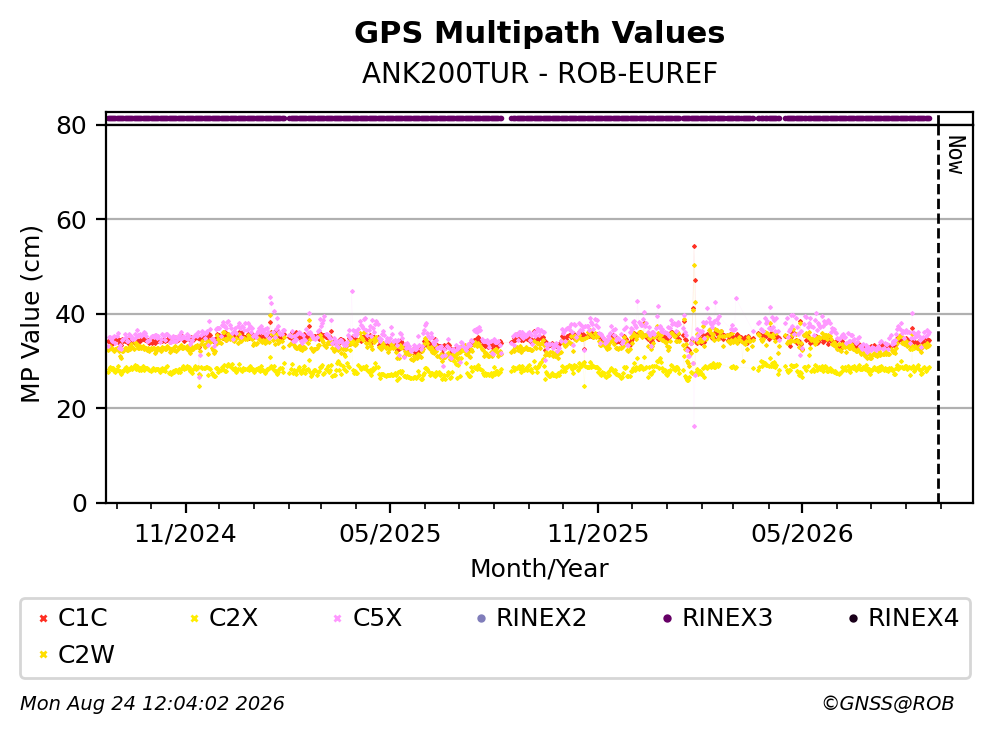Click the ANK200TUR - ROB-EUREF subtitle
The height and width of the screenshot is (734, 993).
coord(540,73)
